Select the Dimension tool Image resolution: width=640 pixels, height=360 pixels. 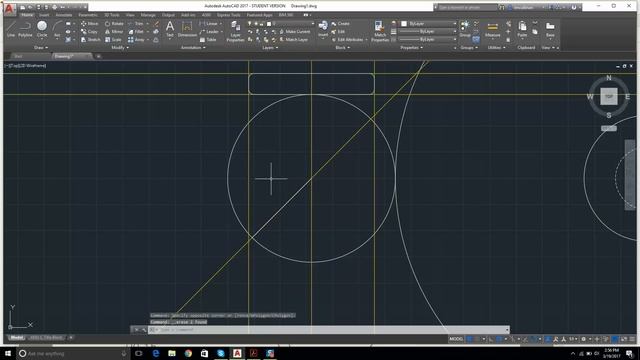[187, 29]
